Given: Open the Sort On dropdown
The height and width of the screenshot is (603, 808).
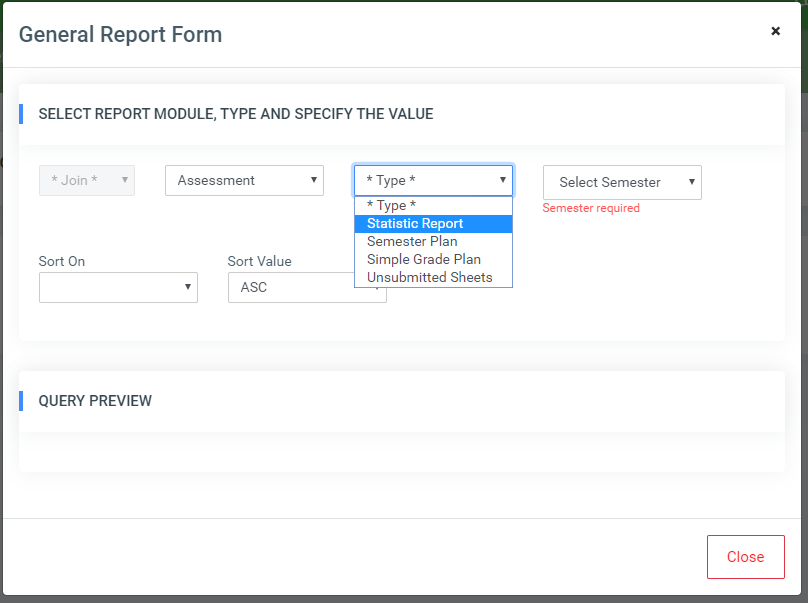Looking at the screenshot, I should pyautogui.click(x=118, y=287).
